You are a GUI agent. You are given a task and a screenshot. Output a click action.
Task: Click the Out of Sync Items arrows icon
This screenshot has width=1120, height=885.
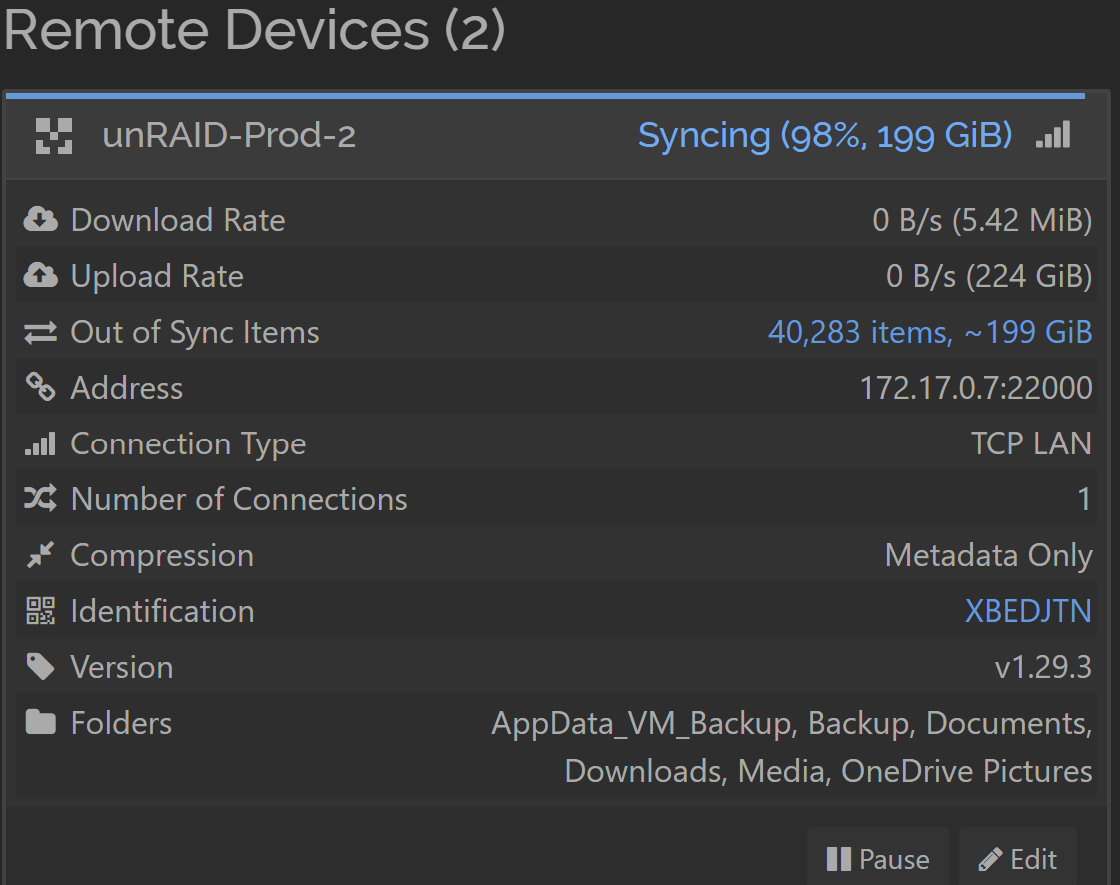point(41,332)
